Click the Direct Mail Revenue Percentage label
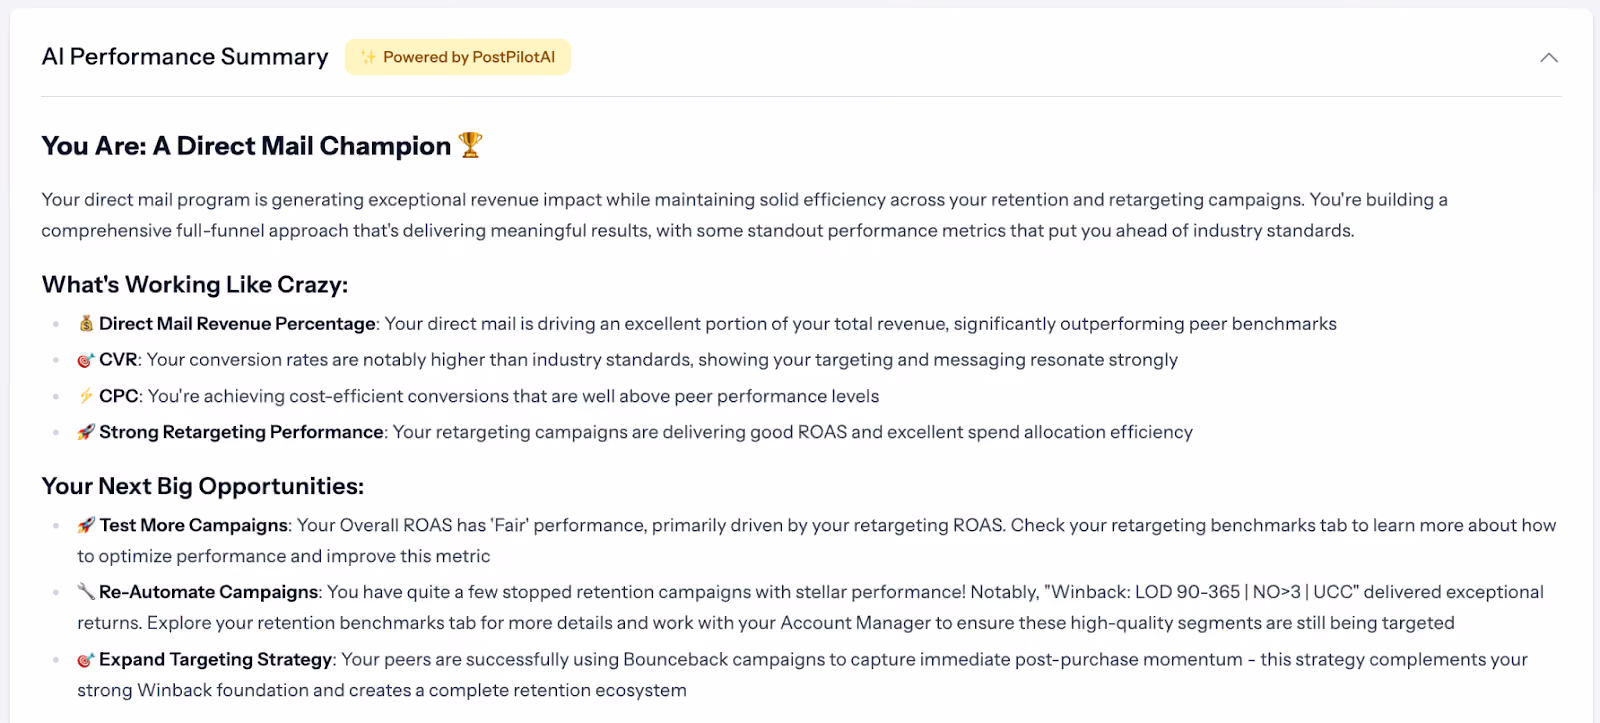1600x723 pixels. (237, 324)
